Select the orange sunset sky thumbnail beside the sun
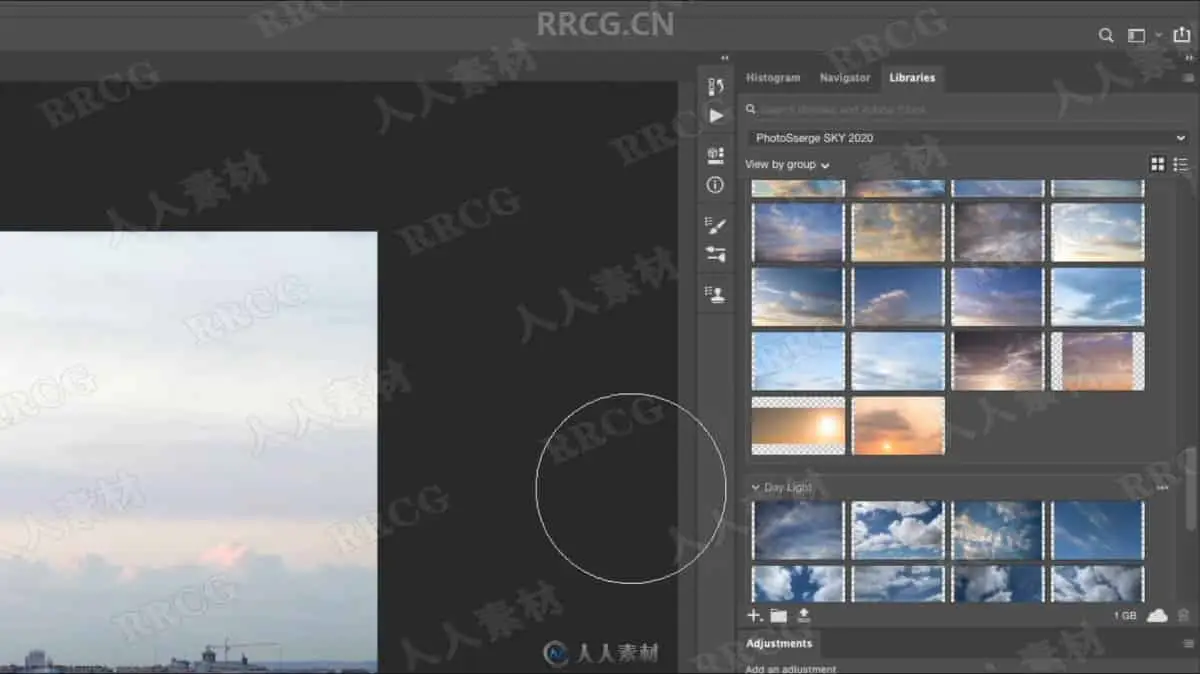Image resolution: width=1200 pixels, height=674 pixels. (x=898, y=426)
